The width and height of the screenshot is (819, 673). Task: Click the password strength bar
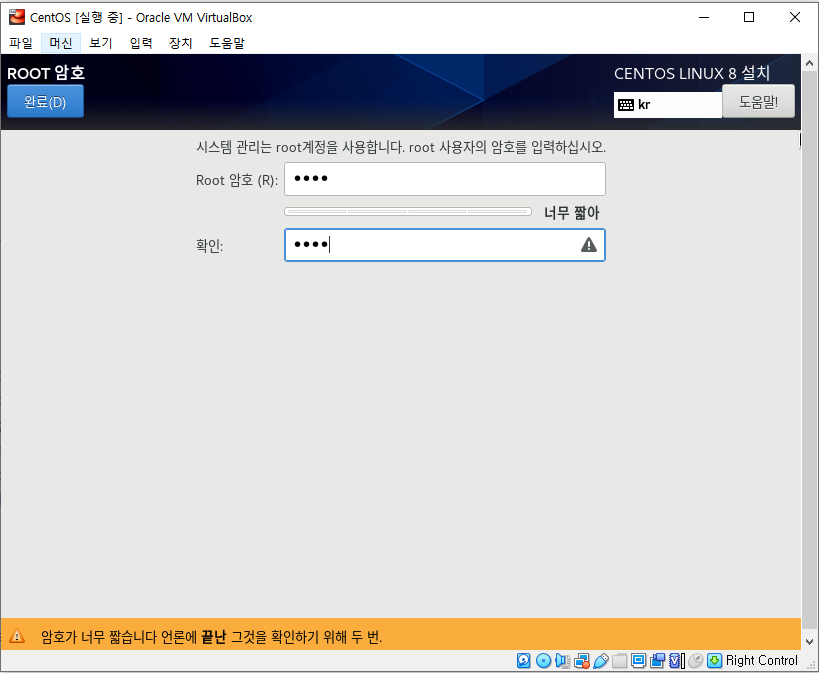[x=408, y=212]
